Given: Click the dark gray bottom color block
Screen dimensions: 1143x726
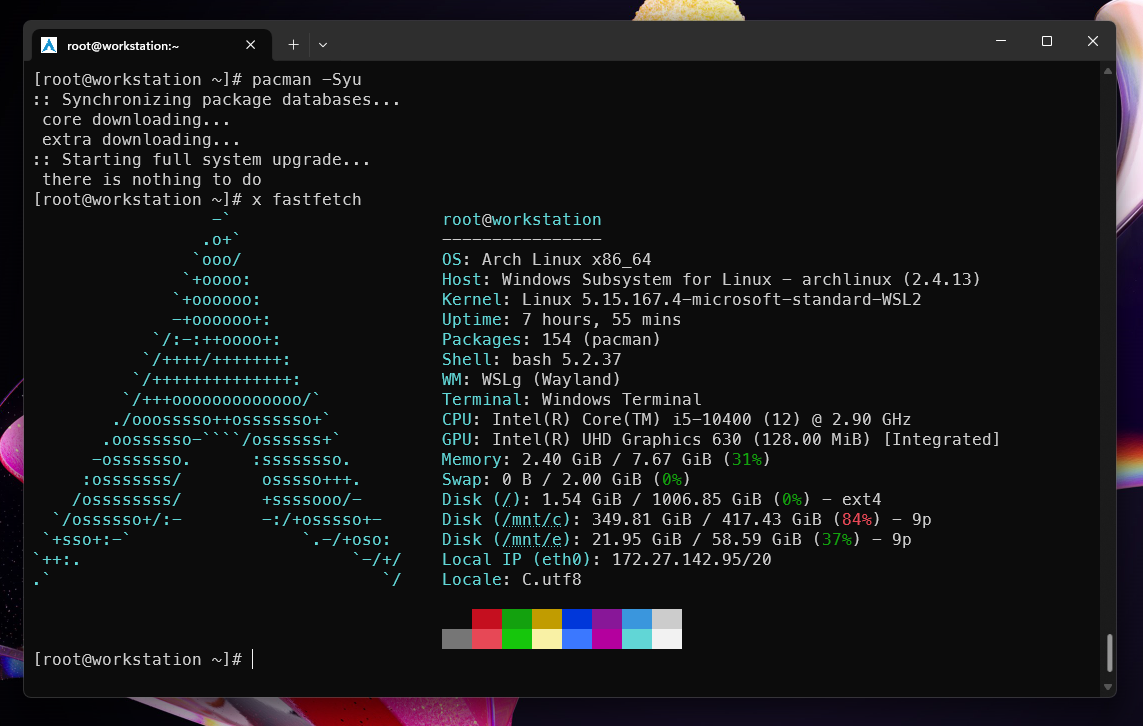Looking at the screenshot, I should tap(457, 639).
